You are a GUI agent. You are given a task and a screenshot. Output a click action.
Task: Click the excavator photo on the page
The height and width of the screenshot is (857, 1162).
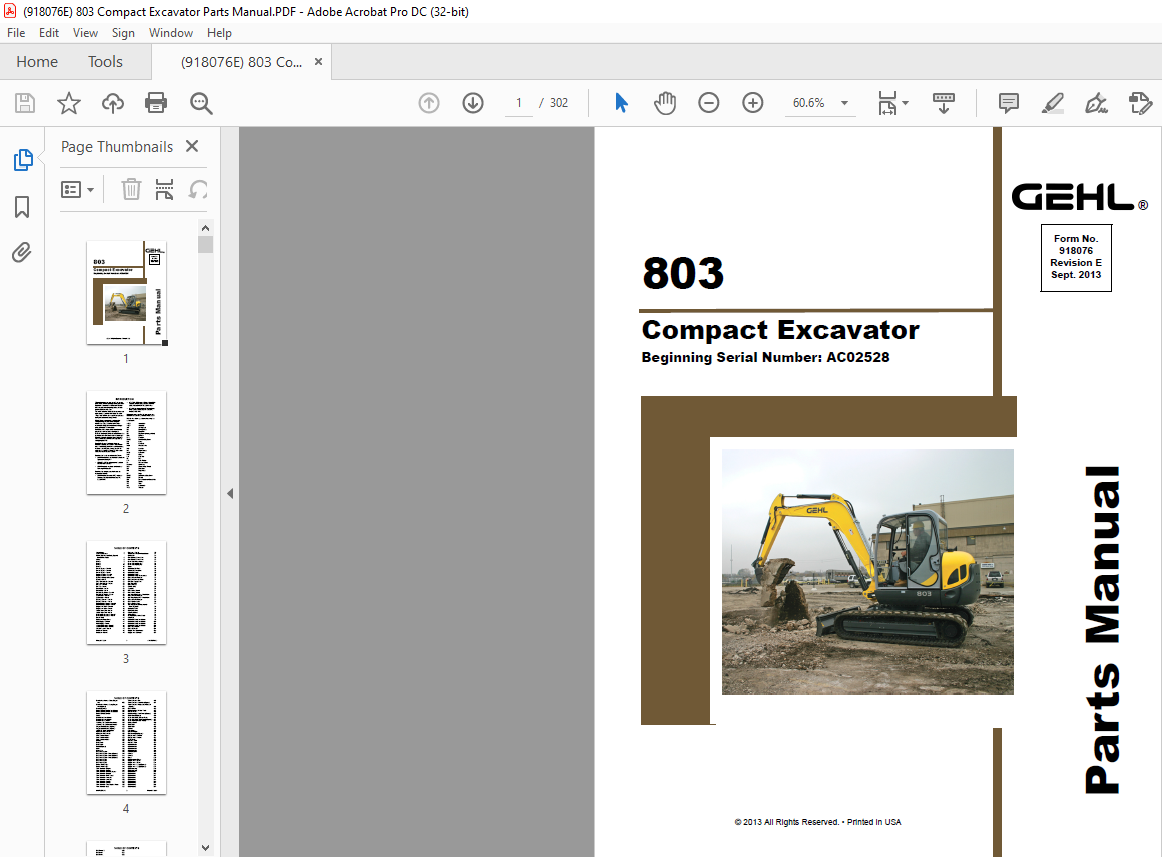868,572
